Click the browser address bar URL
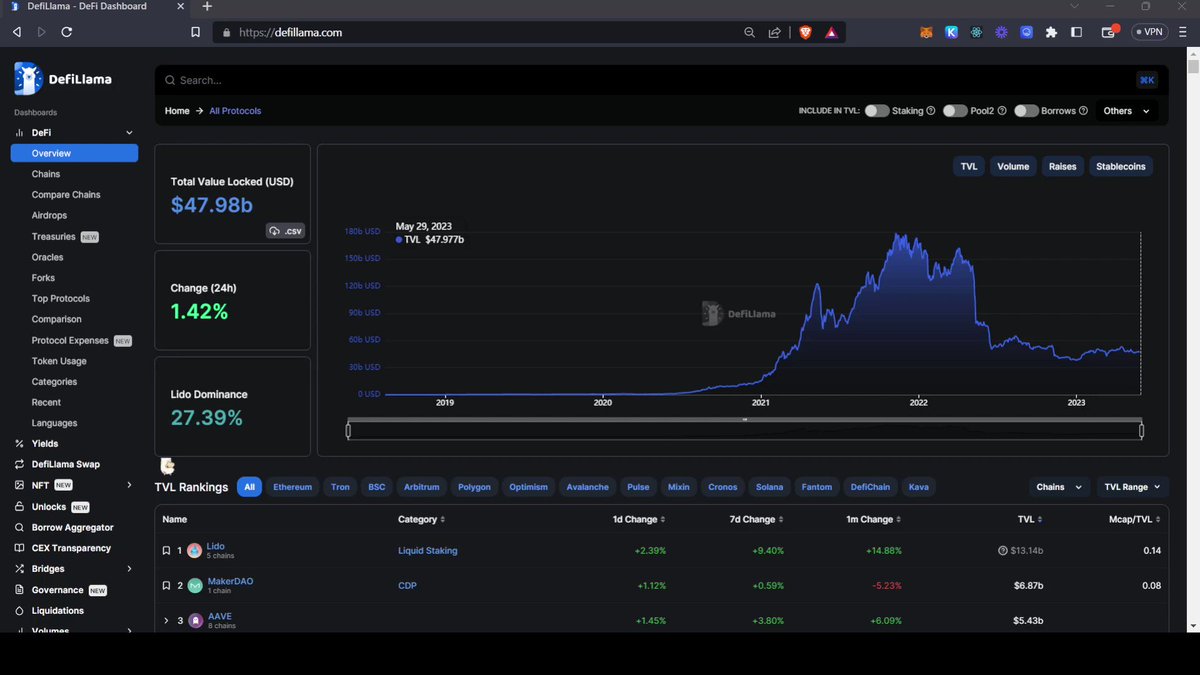The image size is (1200, 675). [291, 32]
